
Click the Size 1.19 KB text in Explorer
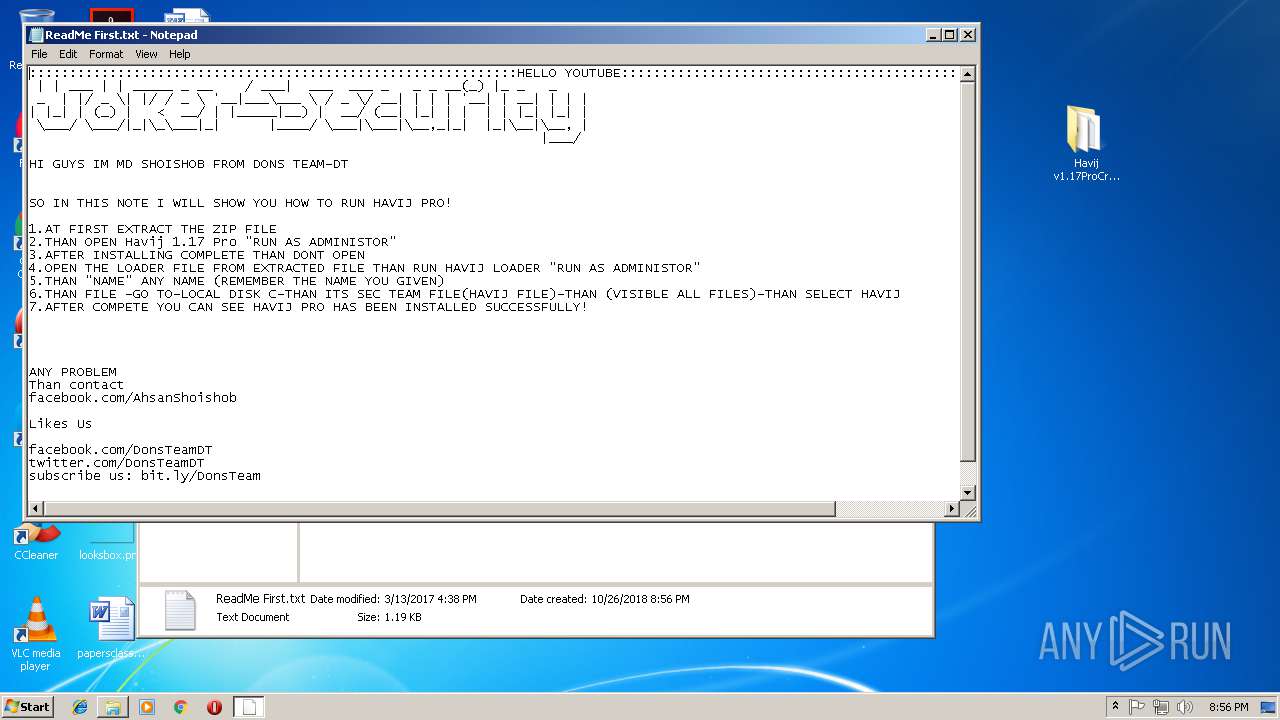[389, 617]
